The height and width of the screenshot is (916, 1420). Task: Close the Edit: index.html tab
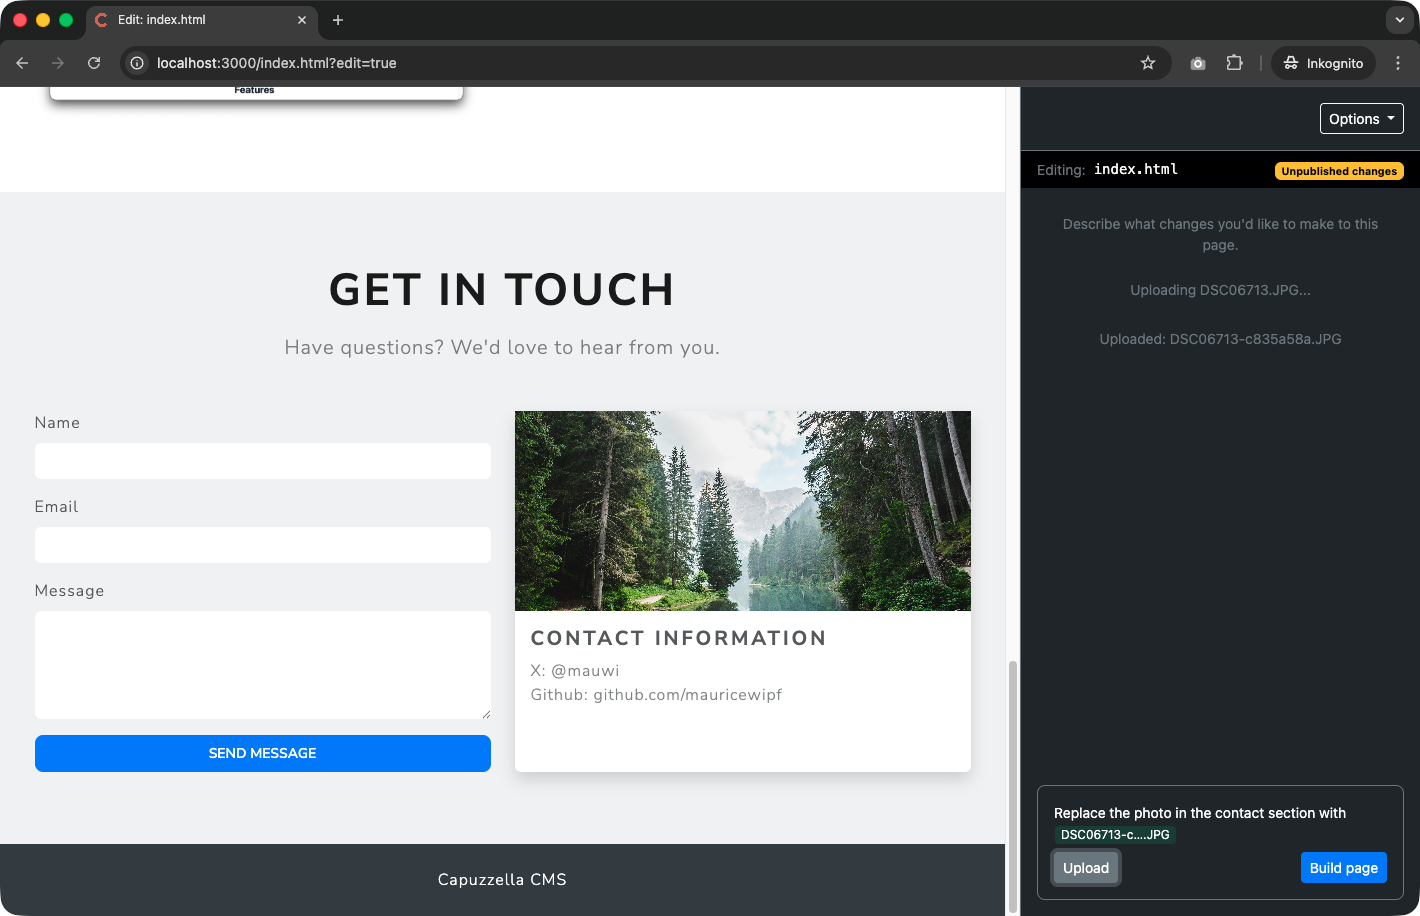click(302, 20)
